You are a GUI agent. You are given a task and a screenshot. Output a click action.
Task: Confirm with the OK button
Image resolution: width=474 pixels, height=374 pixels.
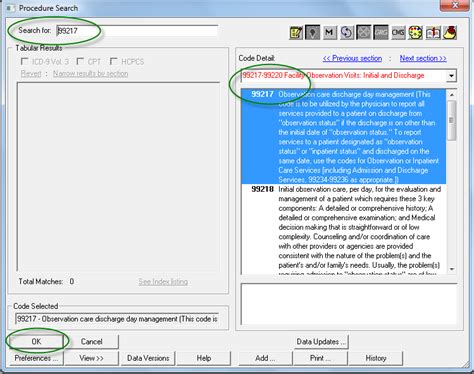click(36, 341)
